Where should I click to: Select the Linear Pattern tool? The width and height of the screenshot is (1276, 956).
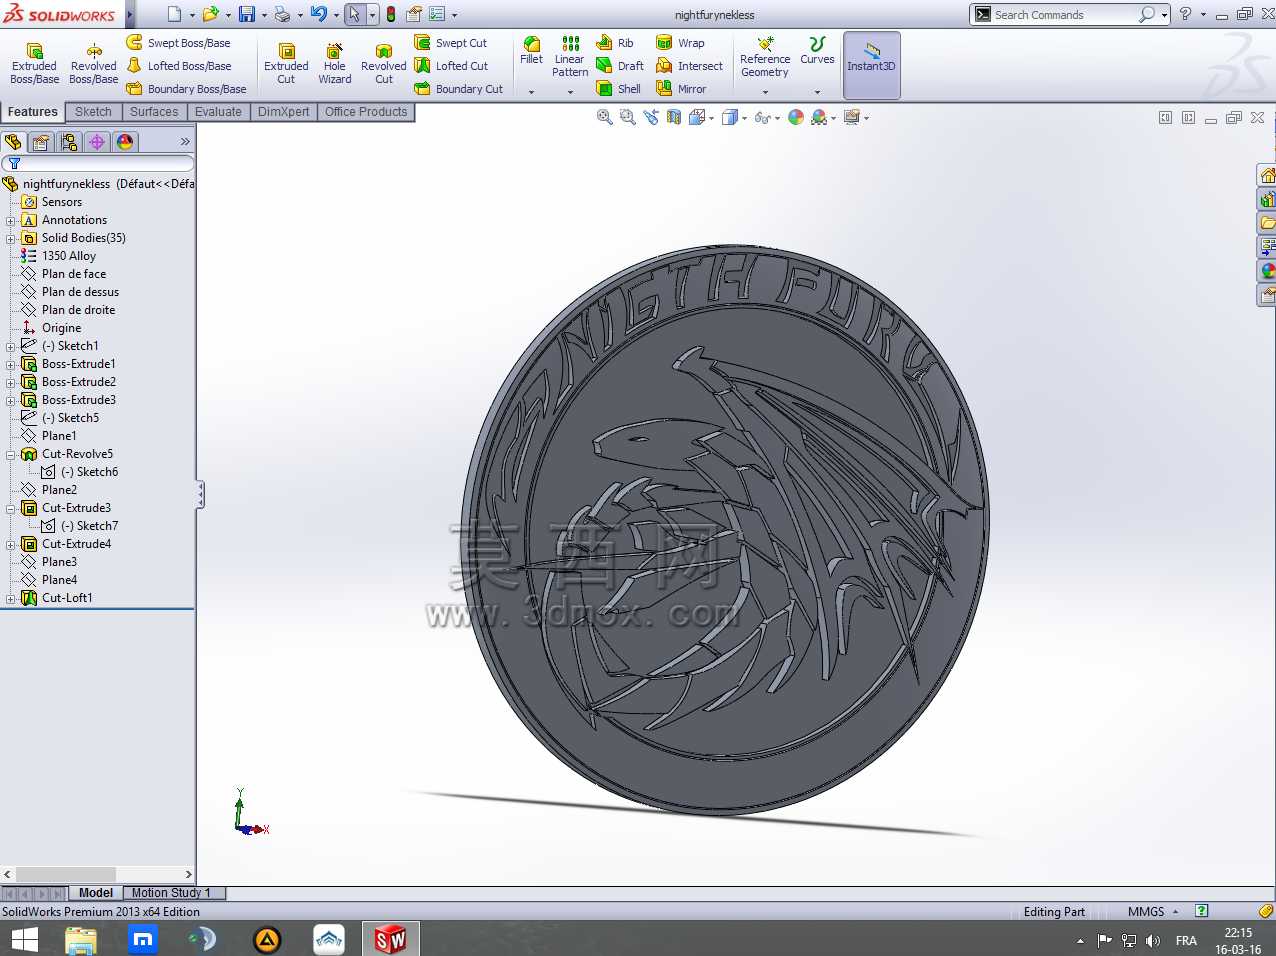click(x=570, y=57)
